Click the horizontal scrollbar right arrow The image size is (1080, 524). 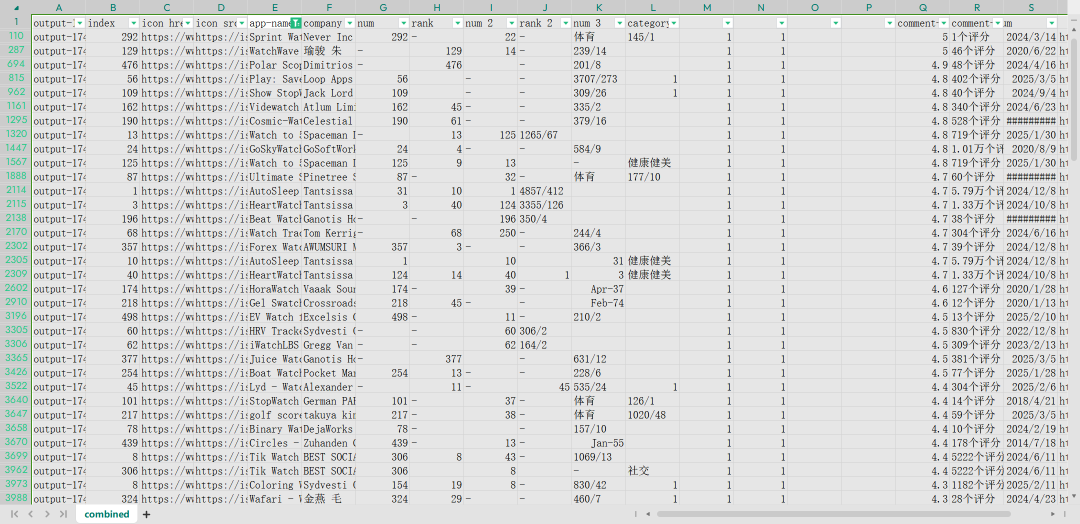(1052, 514)
